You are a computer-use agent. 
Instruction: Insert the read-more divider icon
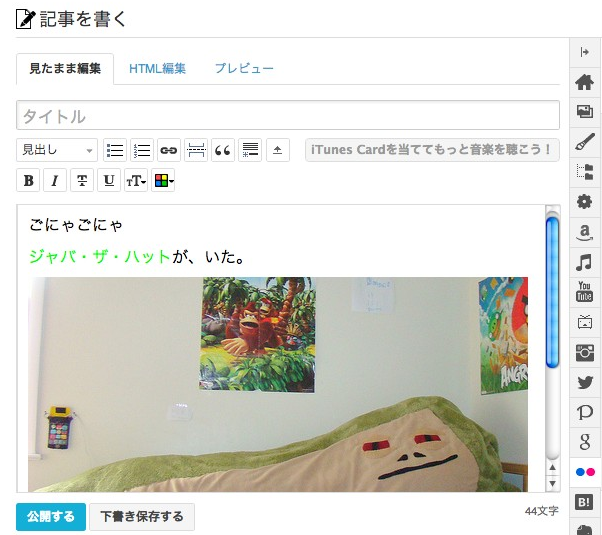pyautogui.click(x=196, y=150)
